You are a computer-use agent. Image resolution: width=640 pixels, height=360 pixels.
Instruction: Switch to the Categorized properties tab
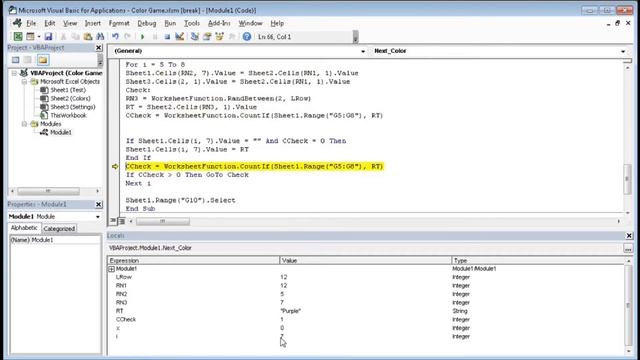[59, 229]
